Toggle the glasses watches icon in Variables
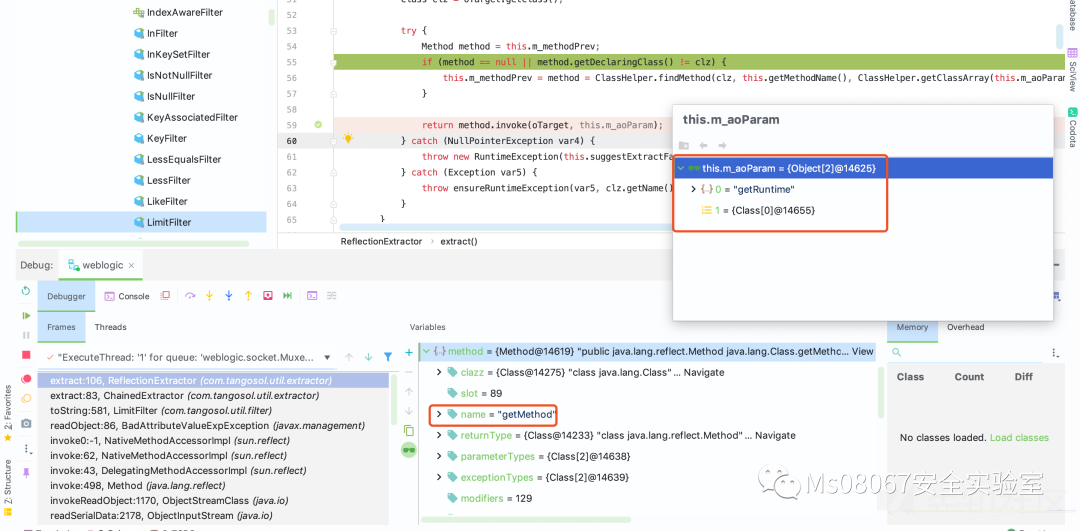This screenshot has height=531, width=1080. click(408, 450)
